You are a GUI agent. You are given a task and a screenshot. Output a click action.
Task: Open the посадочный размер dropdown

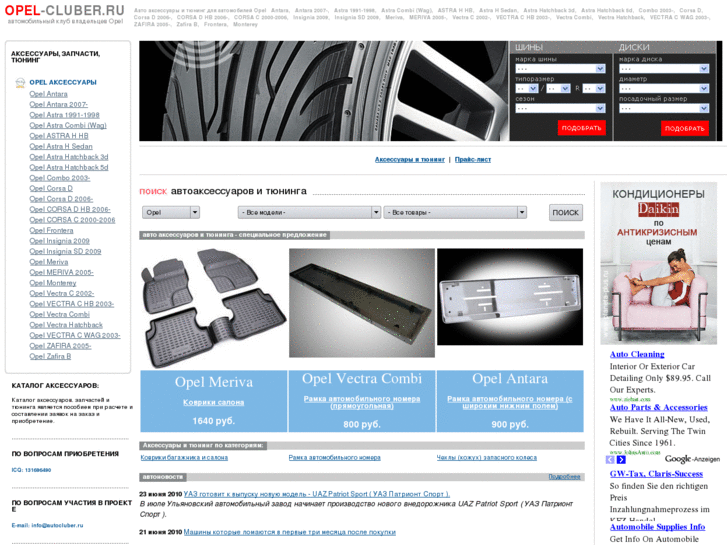tap(664, 109)
